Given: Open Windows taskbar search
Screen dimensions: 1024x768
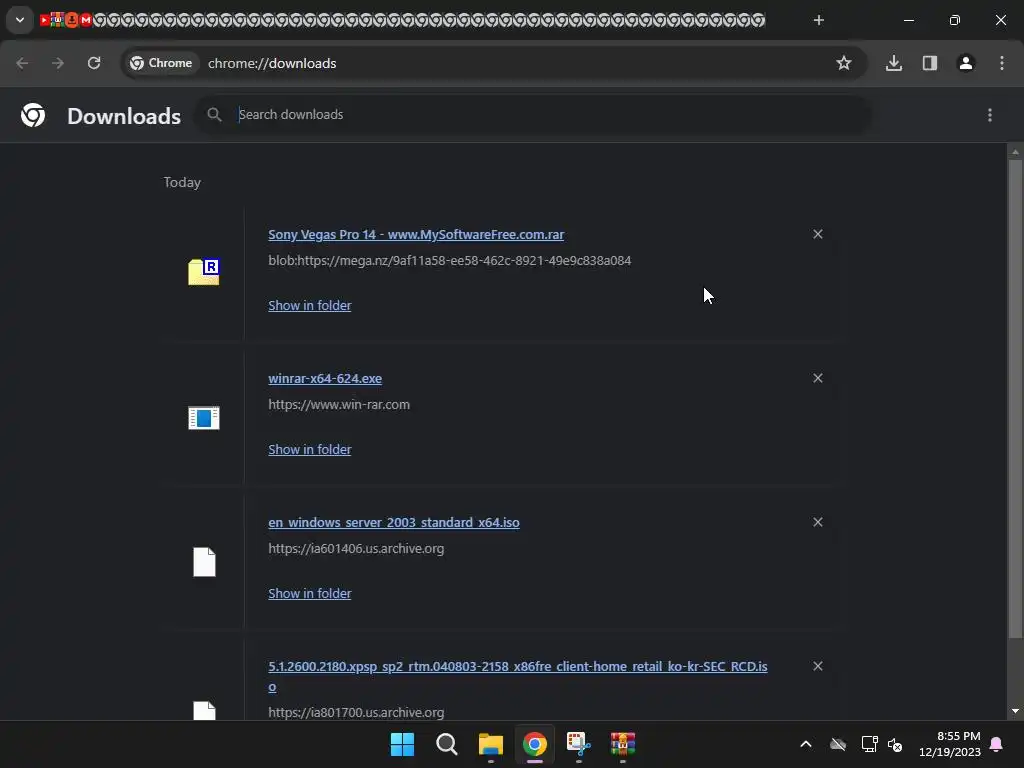Looking at the screenshot, I should [447, 744].
